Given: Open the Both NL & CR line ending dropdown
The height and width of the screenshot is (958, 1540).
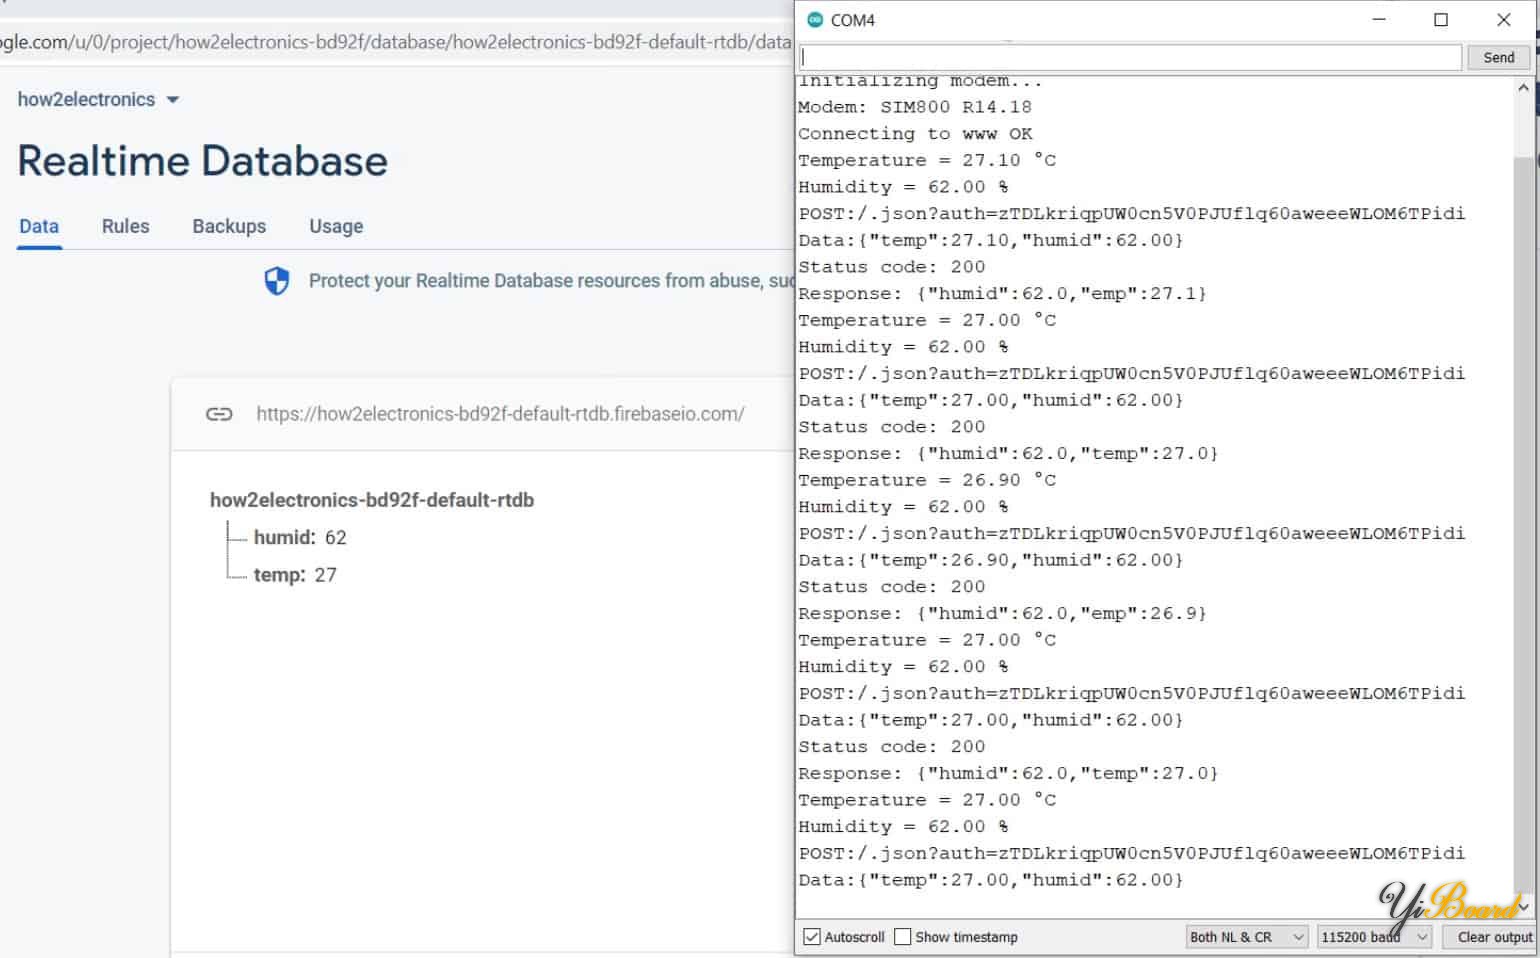Looking at the screenshot, I should tap(1246, 937).
